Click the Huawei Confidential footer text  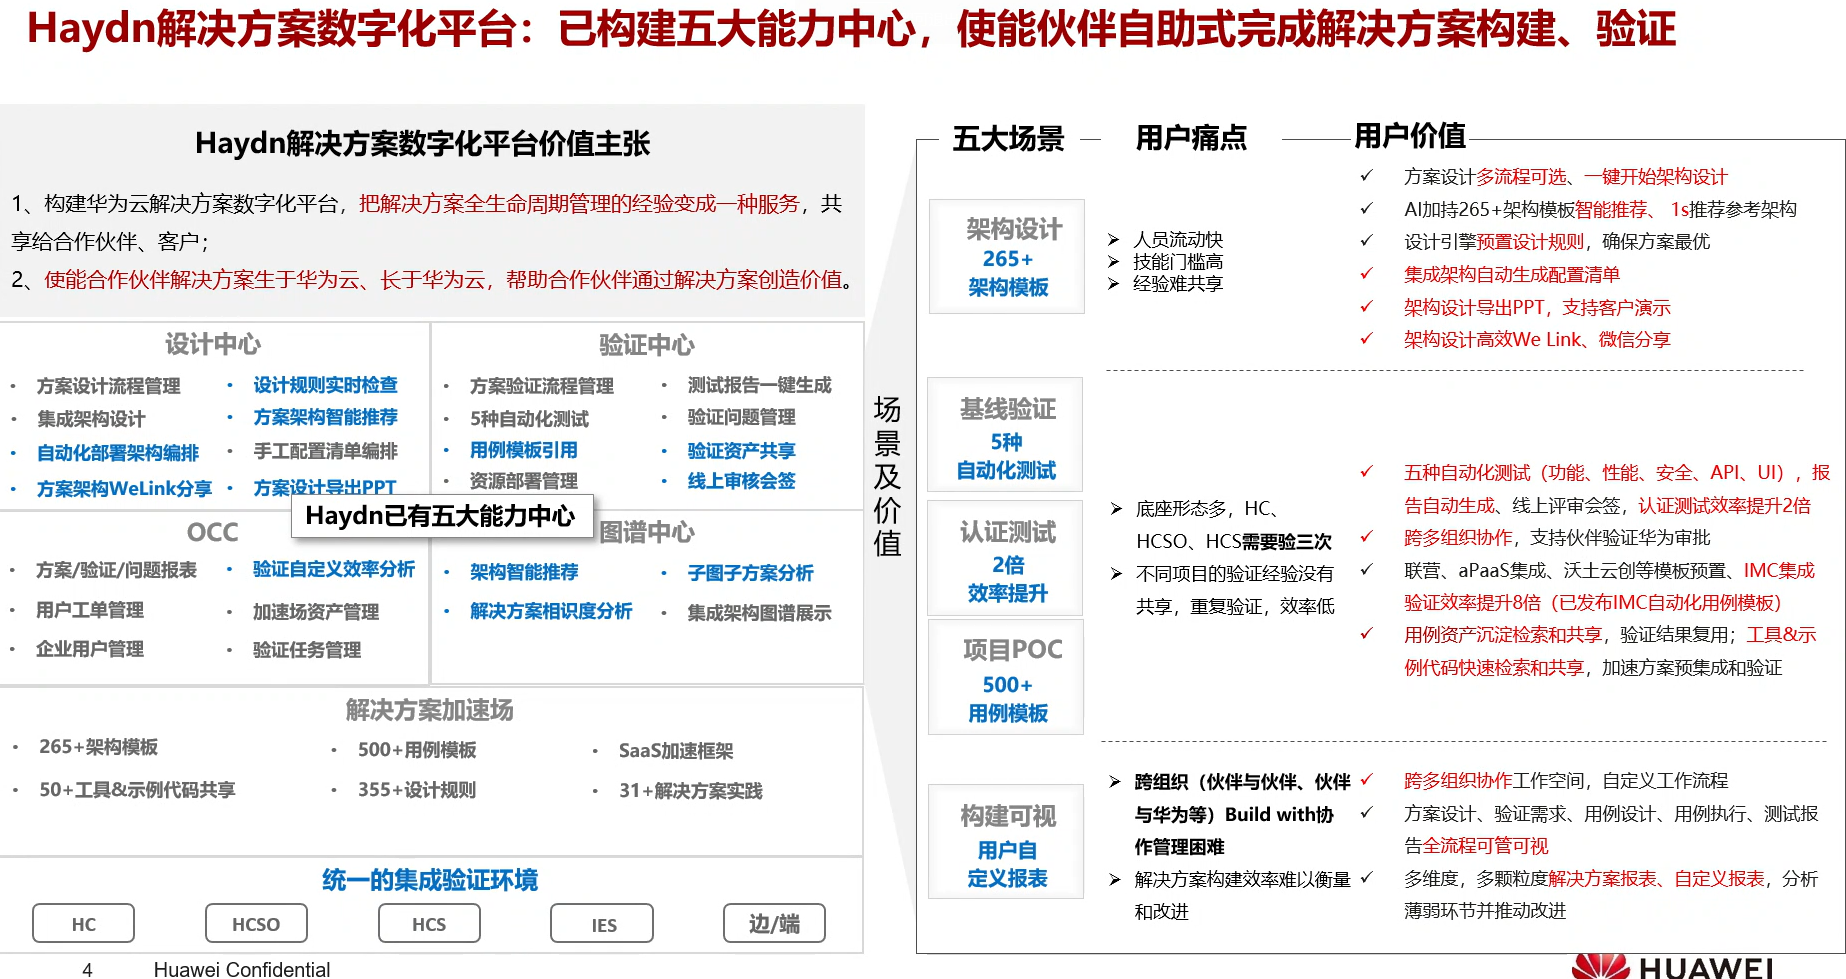click(242, 969)
